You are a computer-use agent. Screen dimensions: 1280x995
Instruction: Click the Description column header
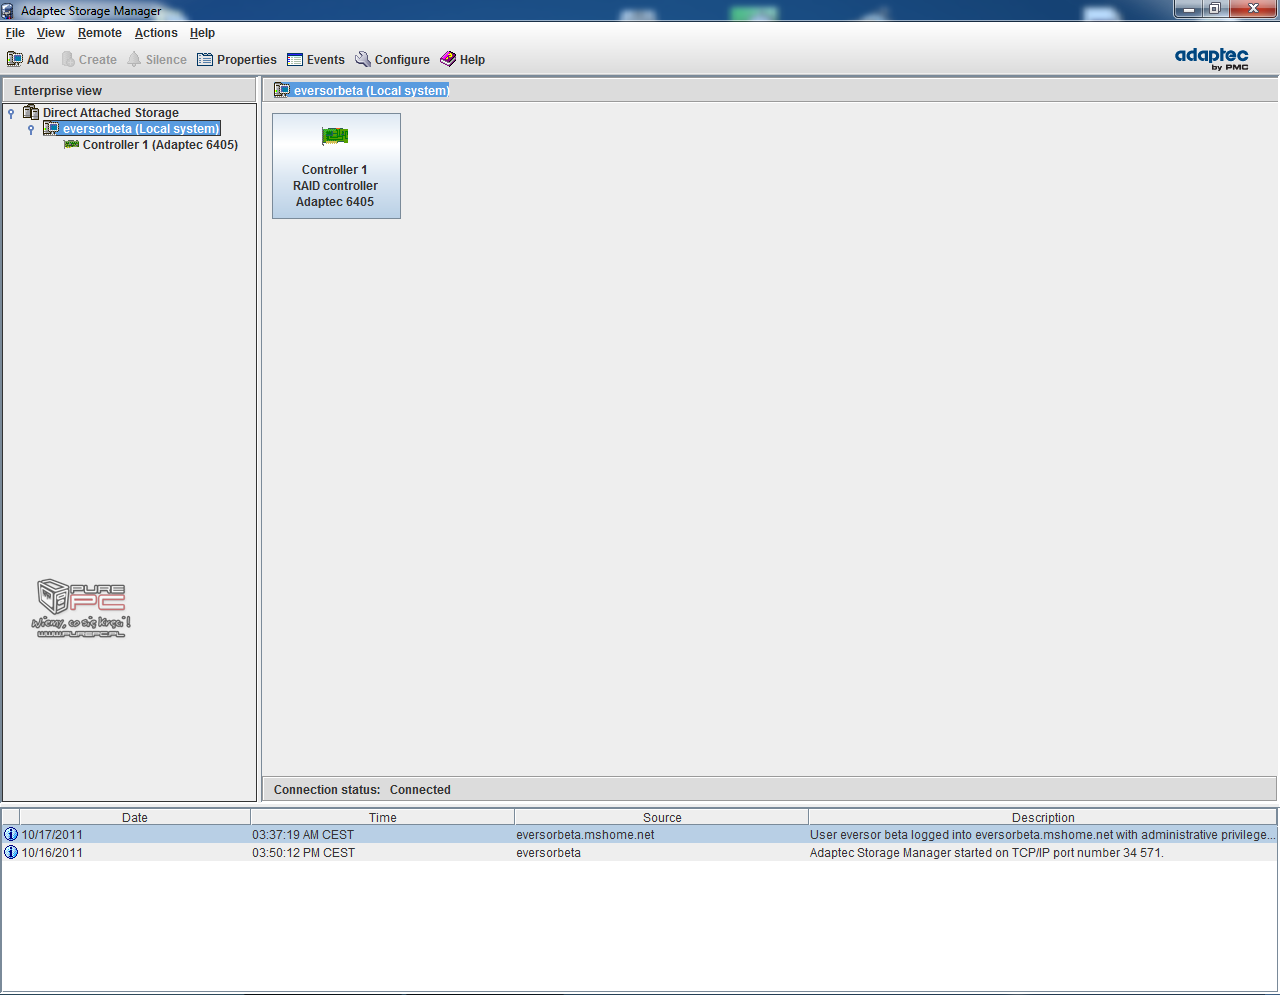coord(1042,817)
